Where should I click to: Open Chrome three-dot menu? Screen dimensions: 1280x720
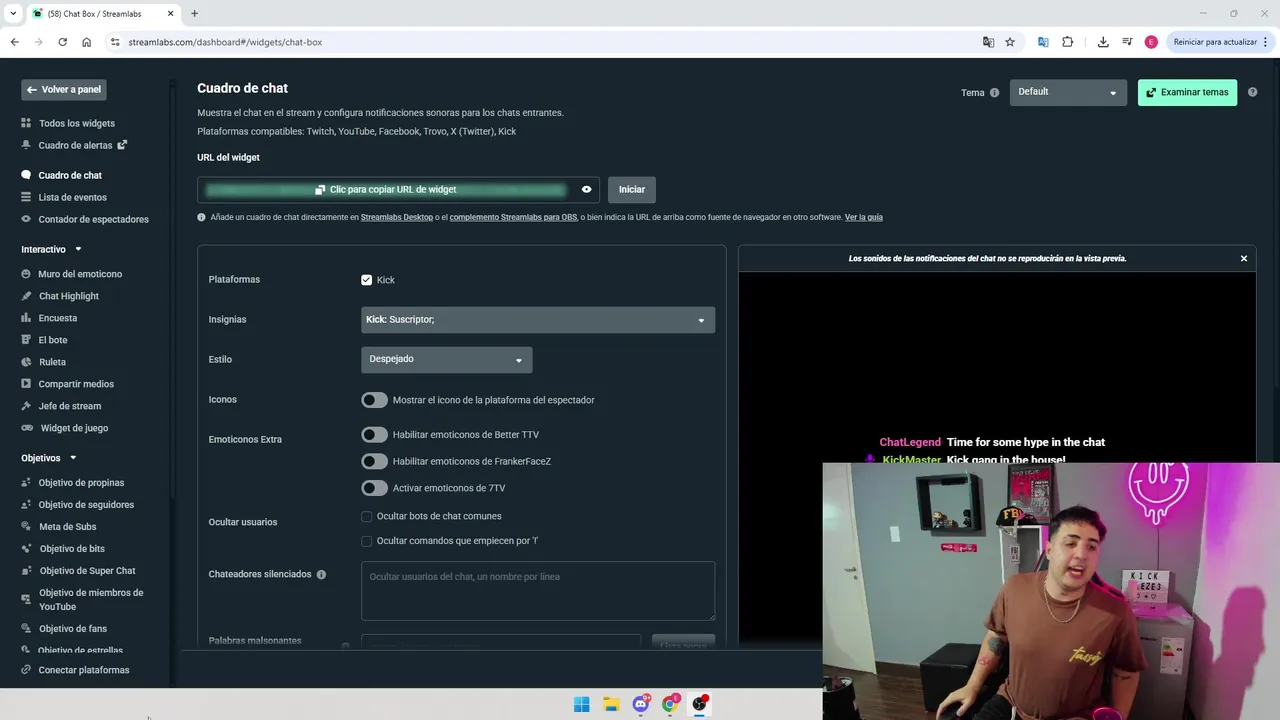[1266, 42]
